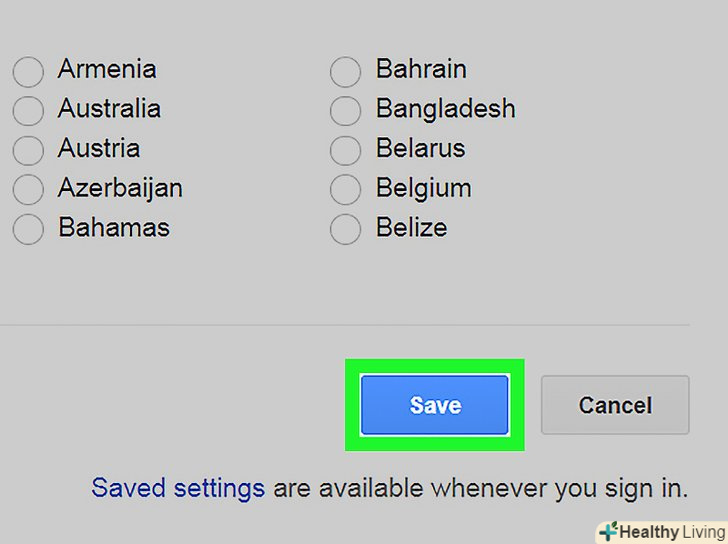
Task: Click the green plus Healthy Living icon
Action: pos(608,531)
